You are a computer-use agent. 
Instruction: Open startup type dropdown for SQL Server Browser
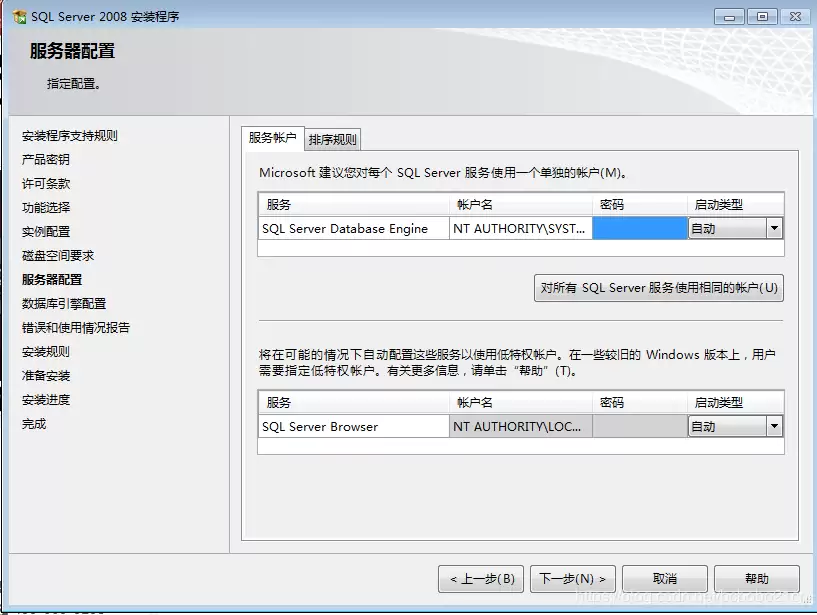[x=774, y=426]
